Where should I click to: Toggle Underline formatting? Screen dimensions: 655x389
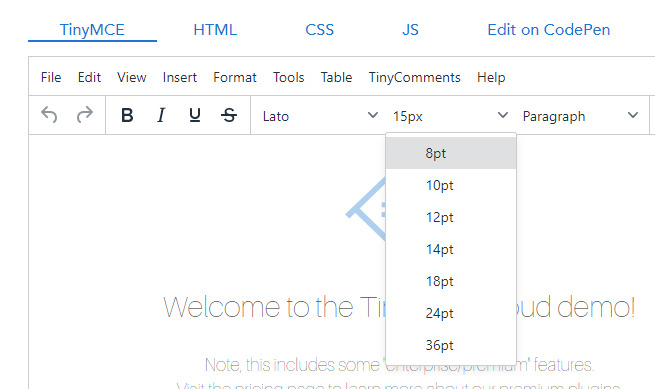pyautogui.click(x=195, y=115)
